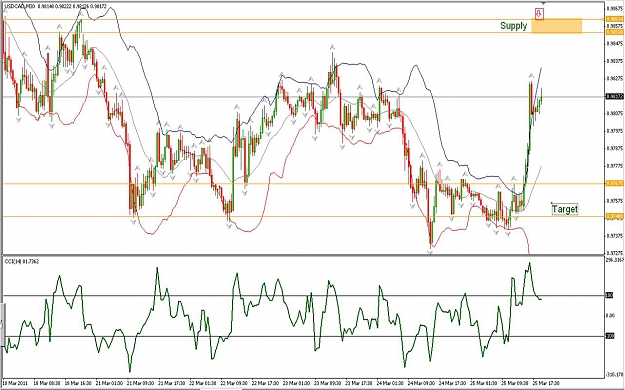
Task: Click the 21 Mar 17:00 time label
Action: [x=172, y=383]
